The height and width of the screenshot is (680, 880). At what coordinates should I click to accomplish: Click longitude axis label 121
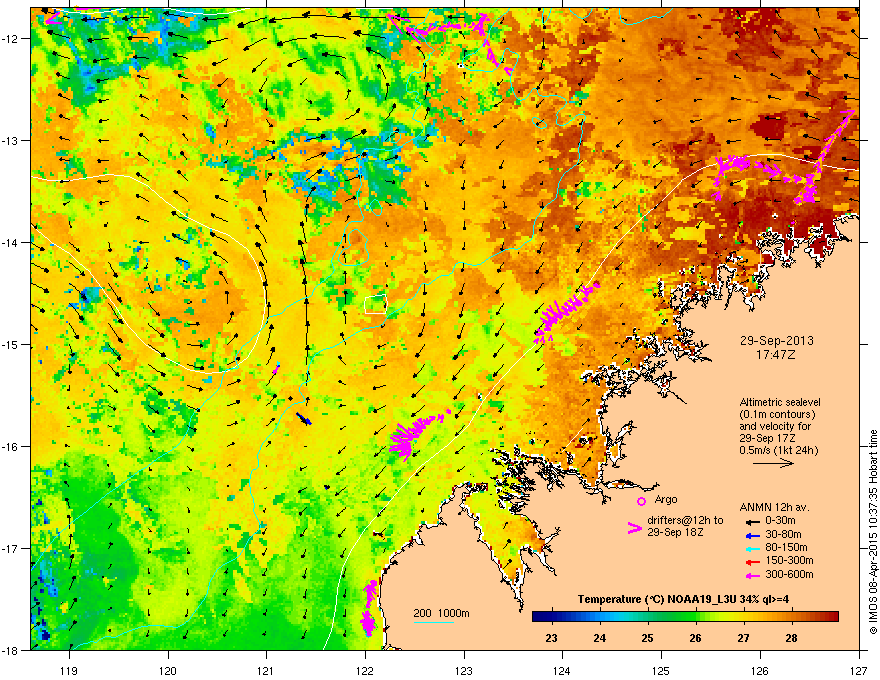tap(266, 670)
